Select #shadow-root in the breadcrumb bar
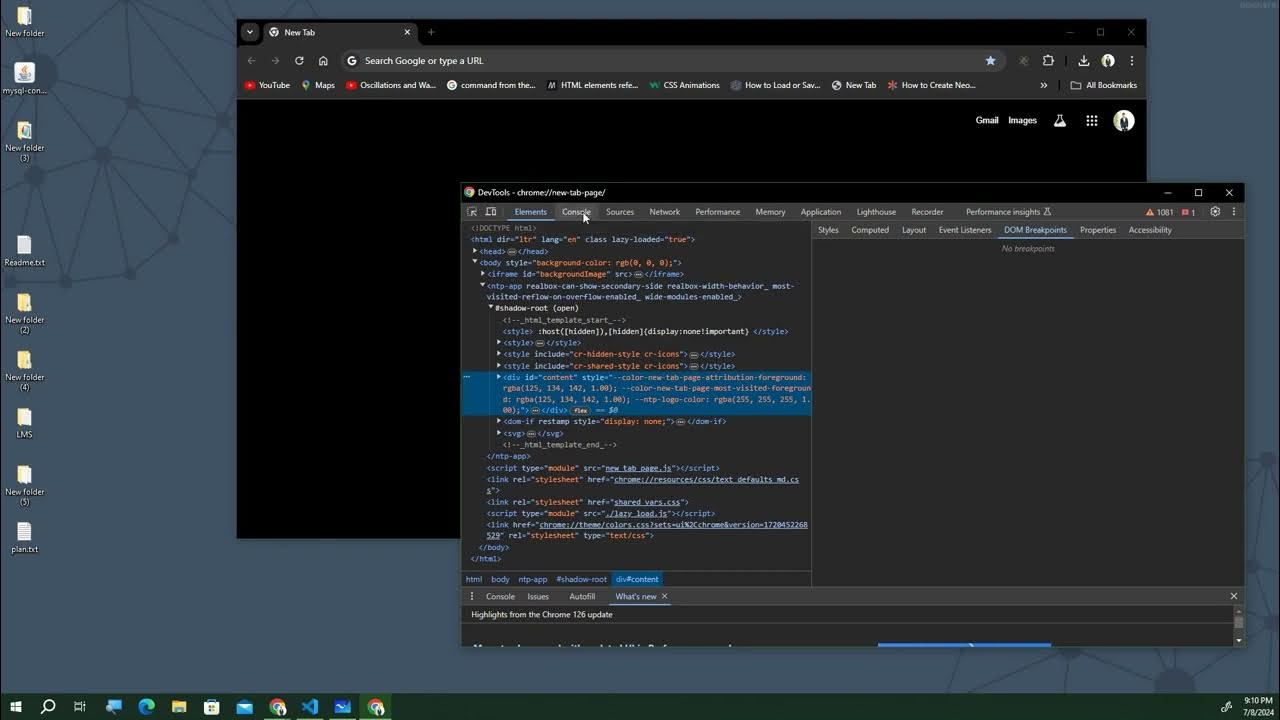Screen dimensions: 1280x720 582,579
